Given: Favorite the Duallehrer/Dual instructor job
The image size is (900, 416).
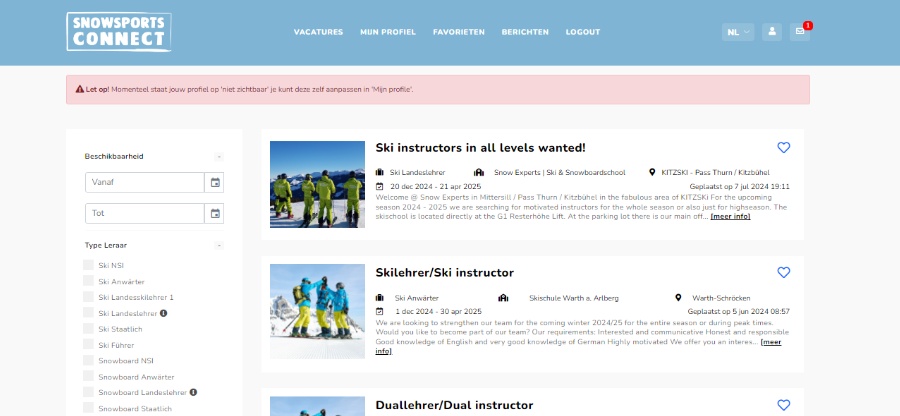Looking at the screenshot, I should tap(783, 405).
